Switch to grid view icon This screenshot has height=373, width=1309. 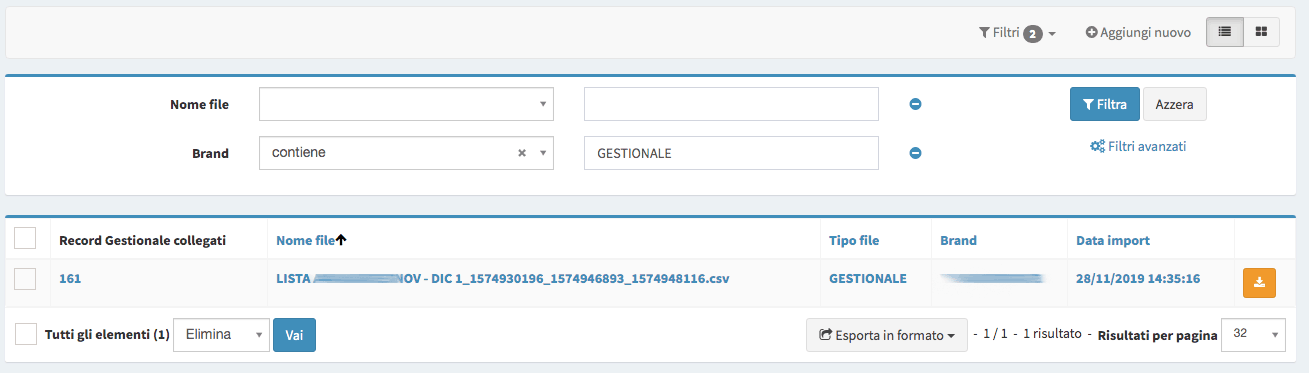coord(1261,32)
